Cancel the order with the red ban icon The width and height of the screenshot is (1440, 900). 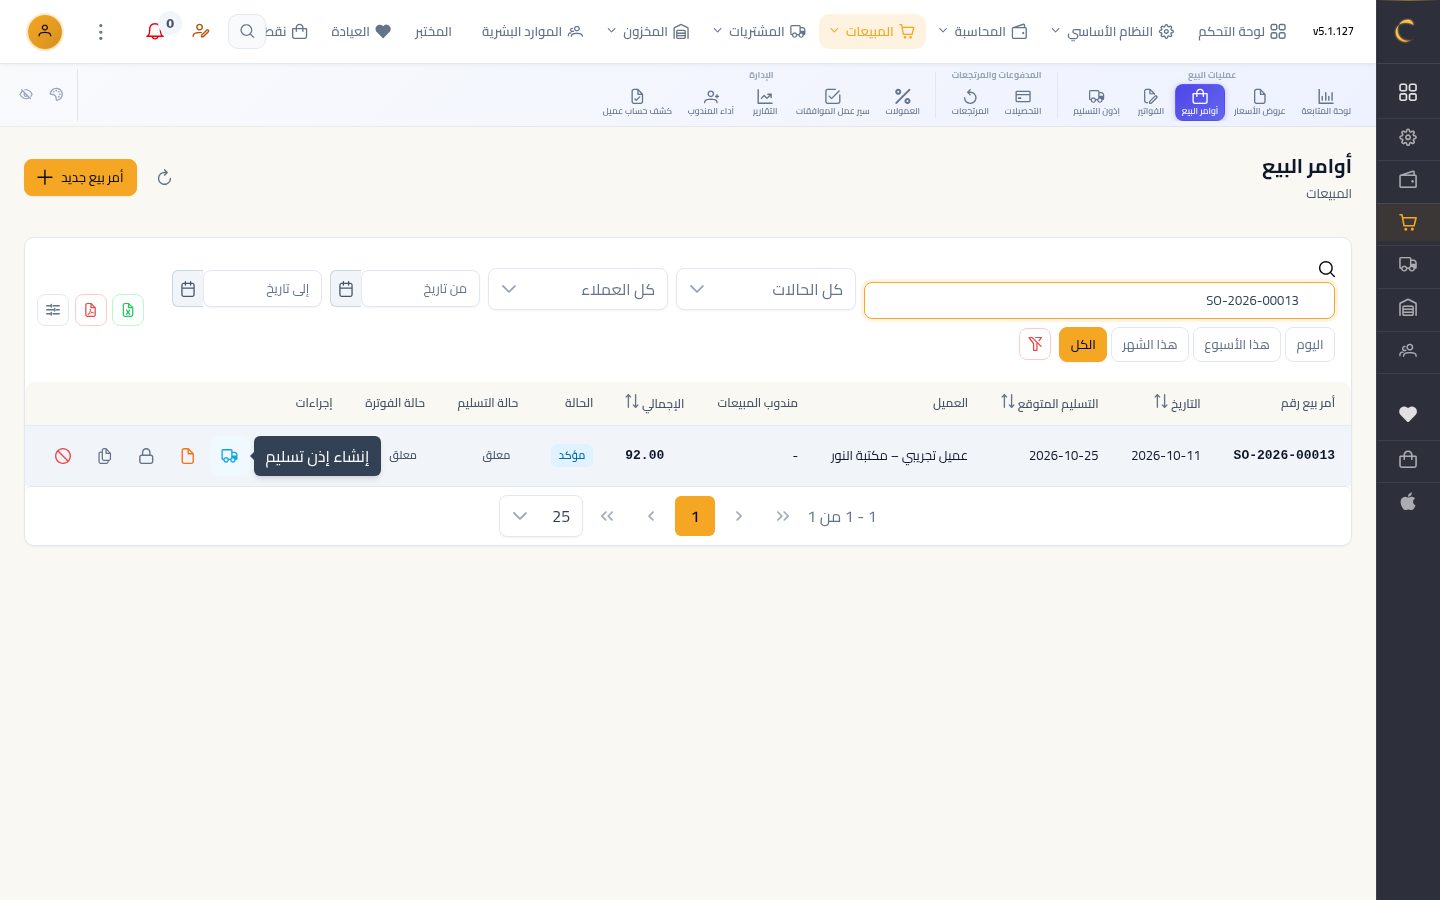63,456
